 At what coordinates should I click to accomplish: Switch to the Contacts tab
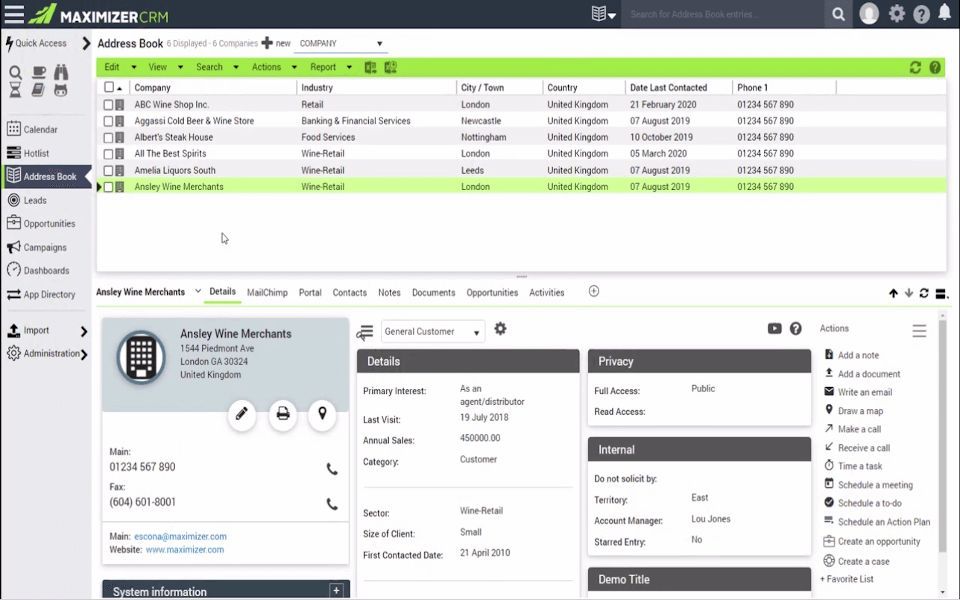click(x=350, y=293)
